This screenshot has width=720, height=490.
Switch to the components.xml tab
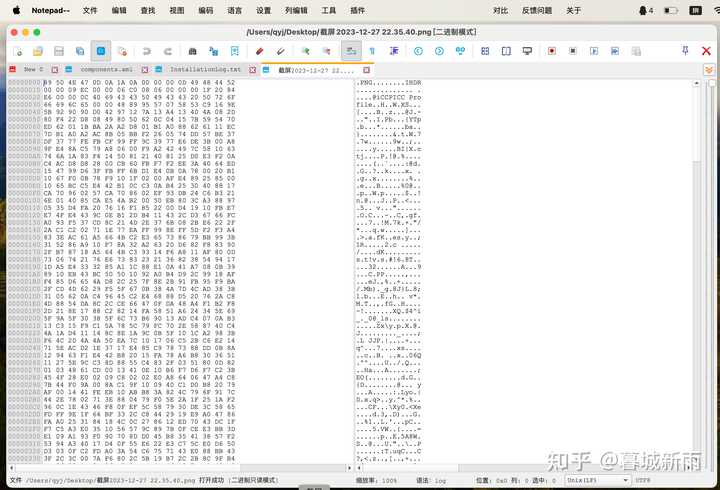click(x=107, y=70)
